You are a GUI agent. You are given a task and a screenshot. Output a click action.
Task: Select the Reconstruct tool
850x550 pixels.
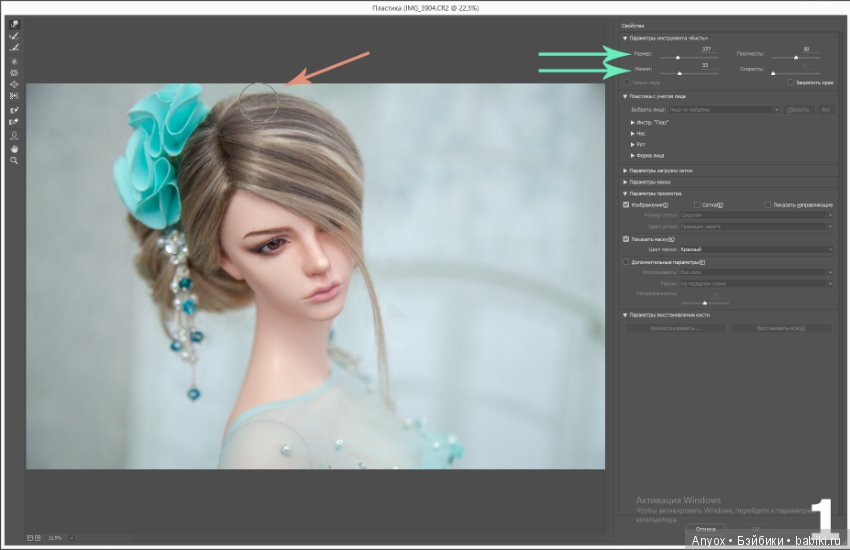click(14, 36)
